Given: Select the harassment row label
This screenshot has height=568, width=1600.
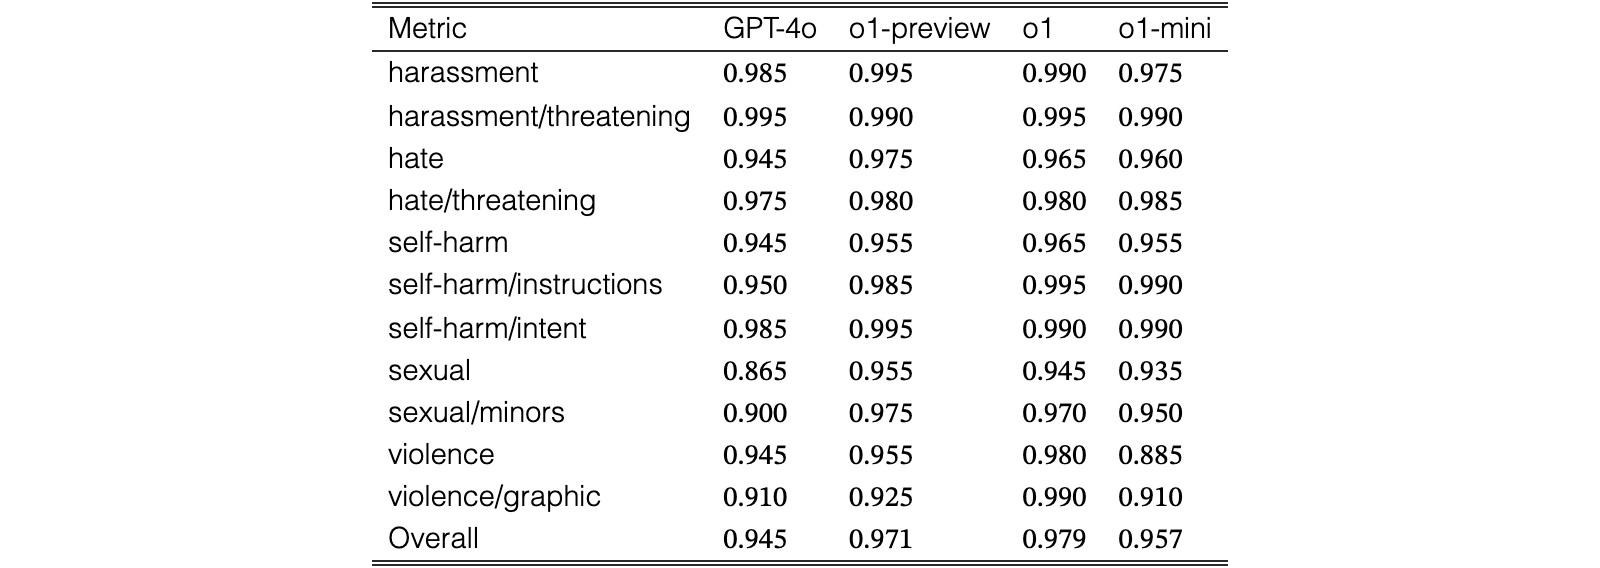Looking at the screenshot, I should (463, 73).
